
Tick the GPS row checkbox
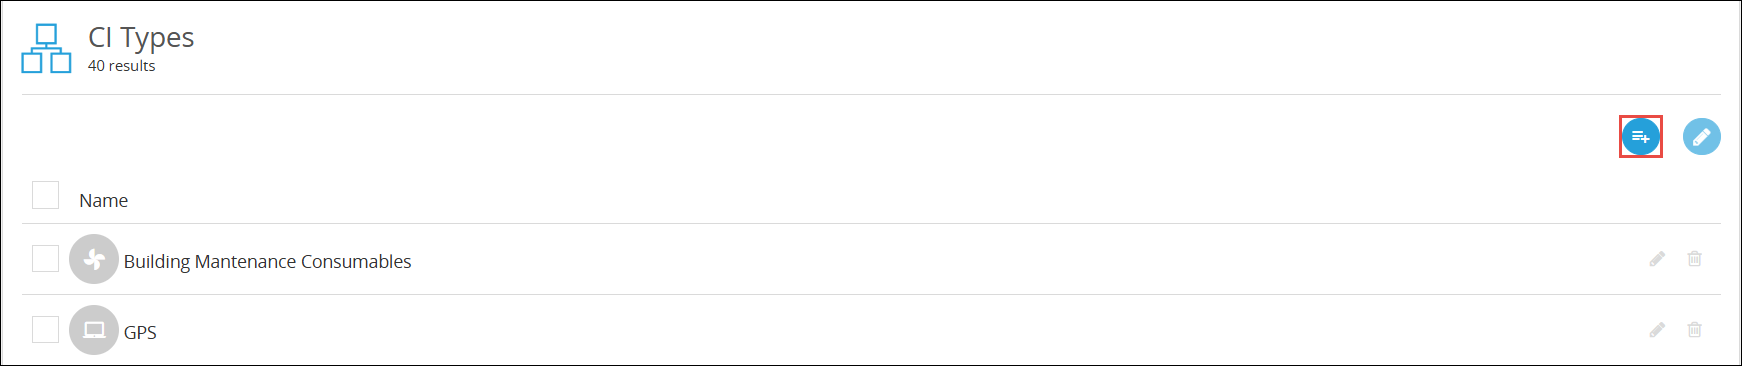tap(45, 329)
